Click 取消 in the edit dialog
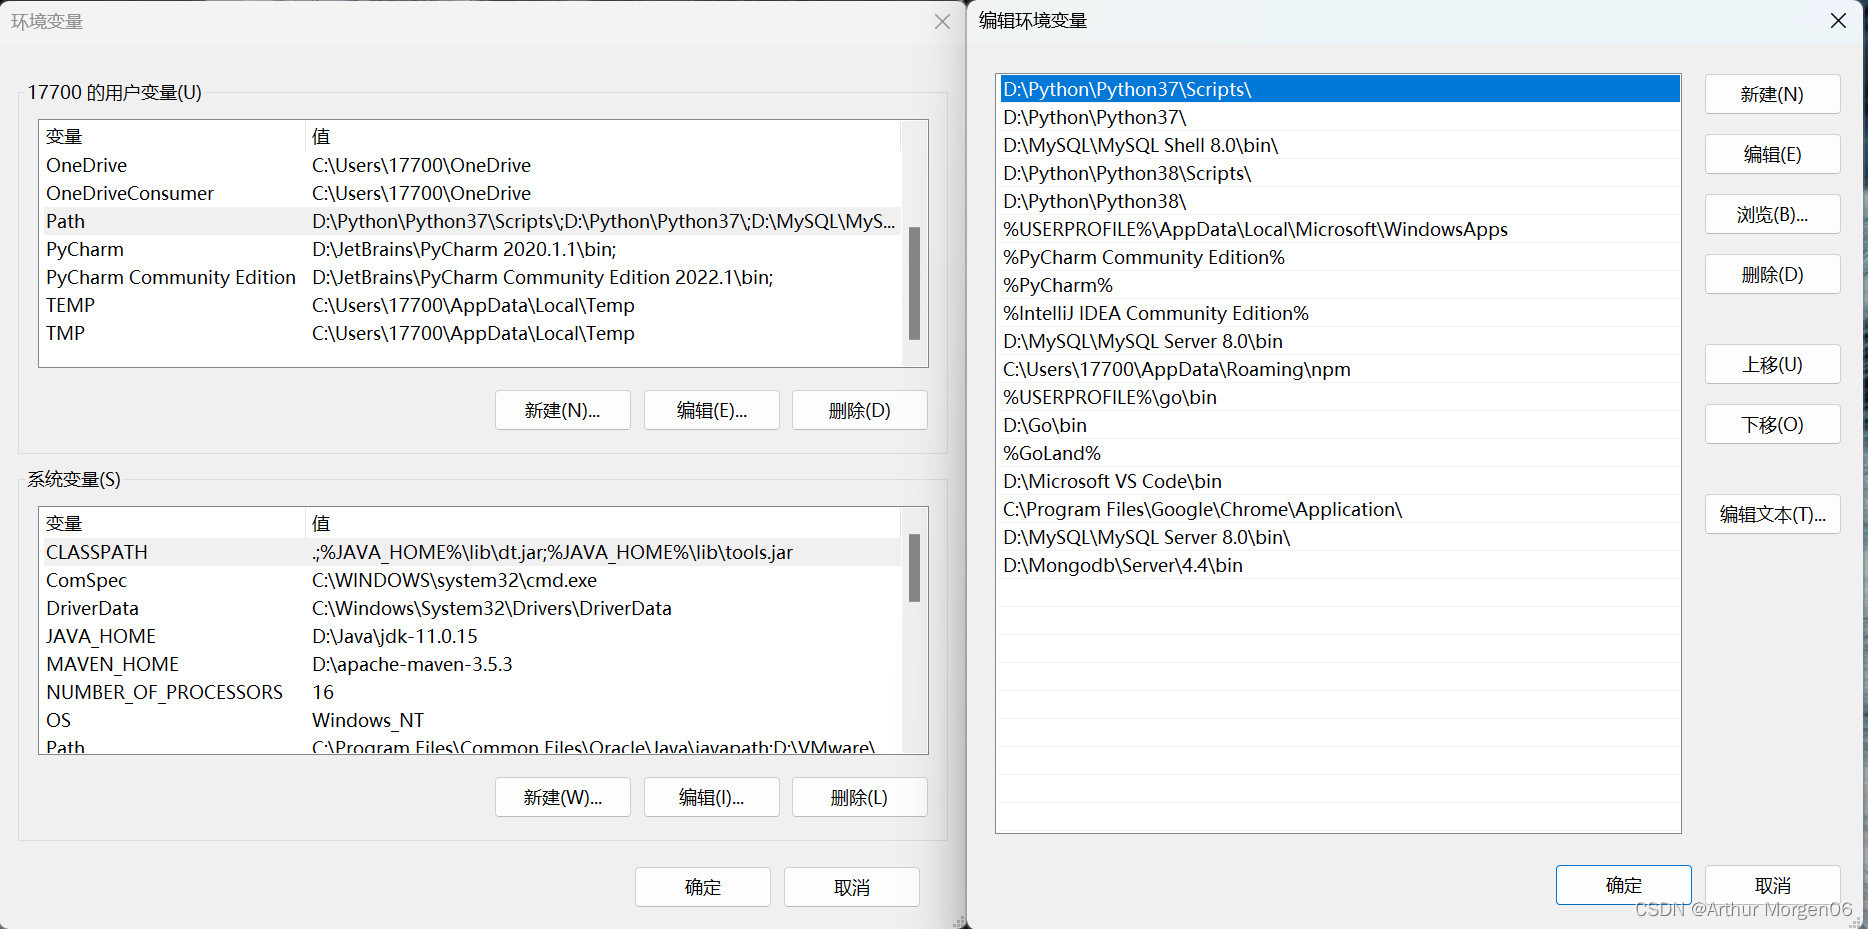1868x929 pixels. tap(1772, 885)
